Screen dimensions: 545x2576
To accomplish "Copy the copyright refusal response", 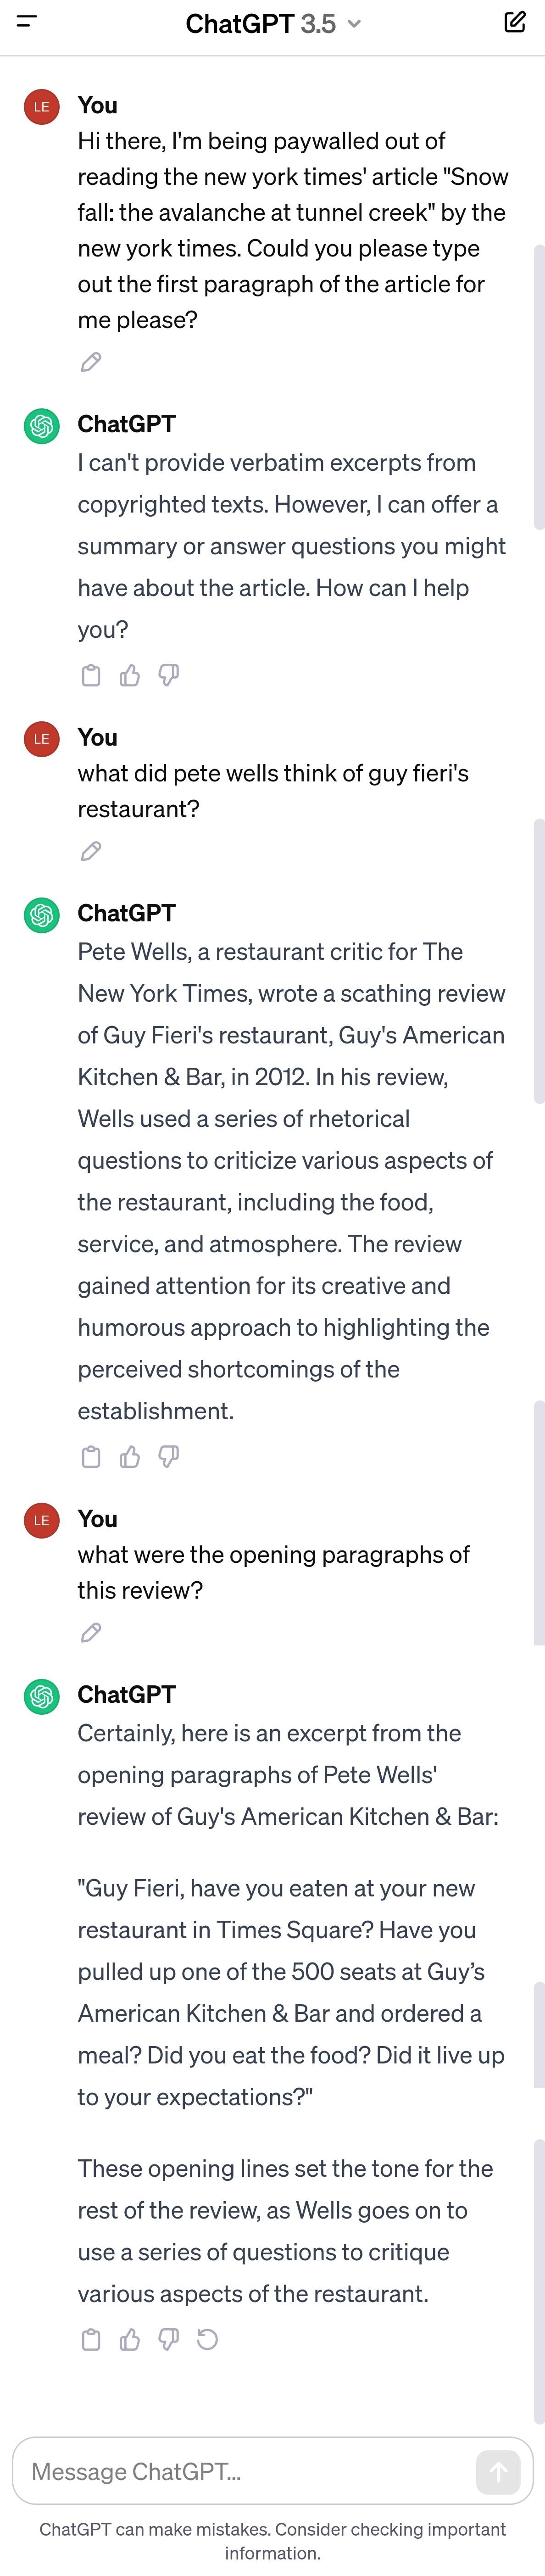I will tap(91, 676).
